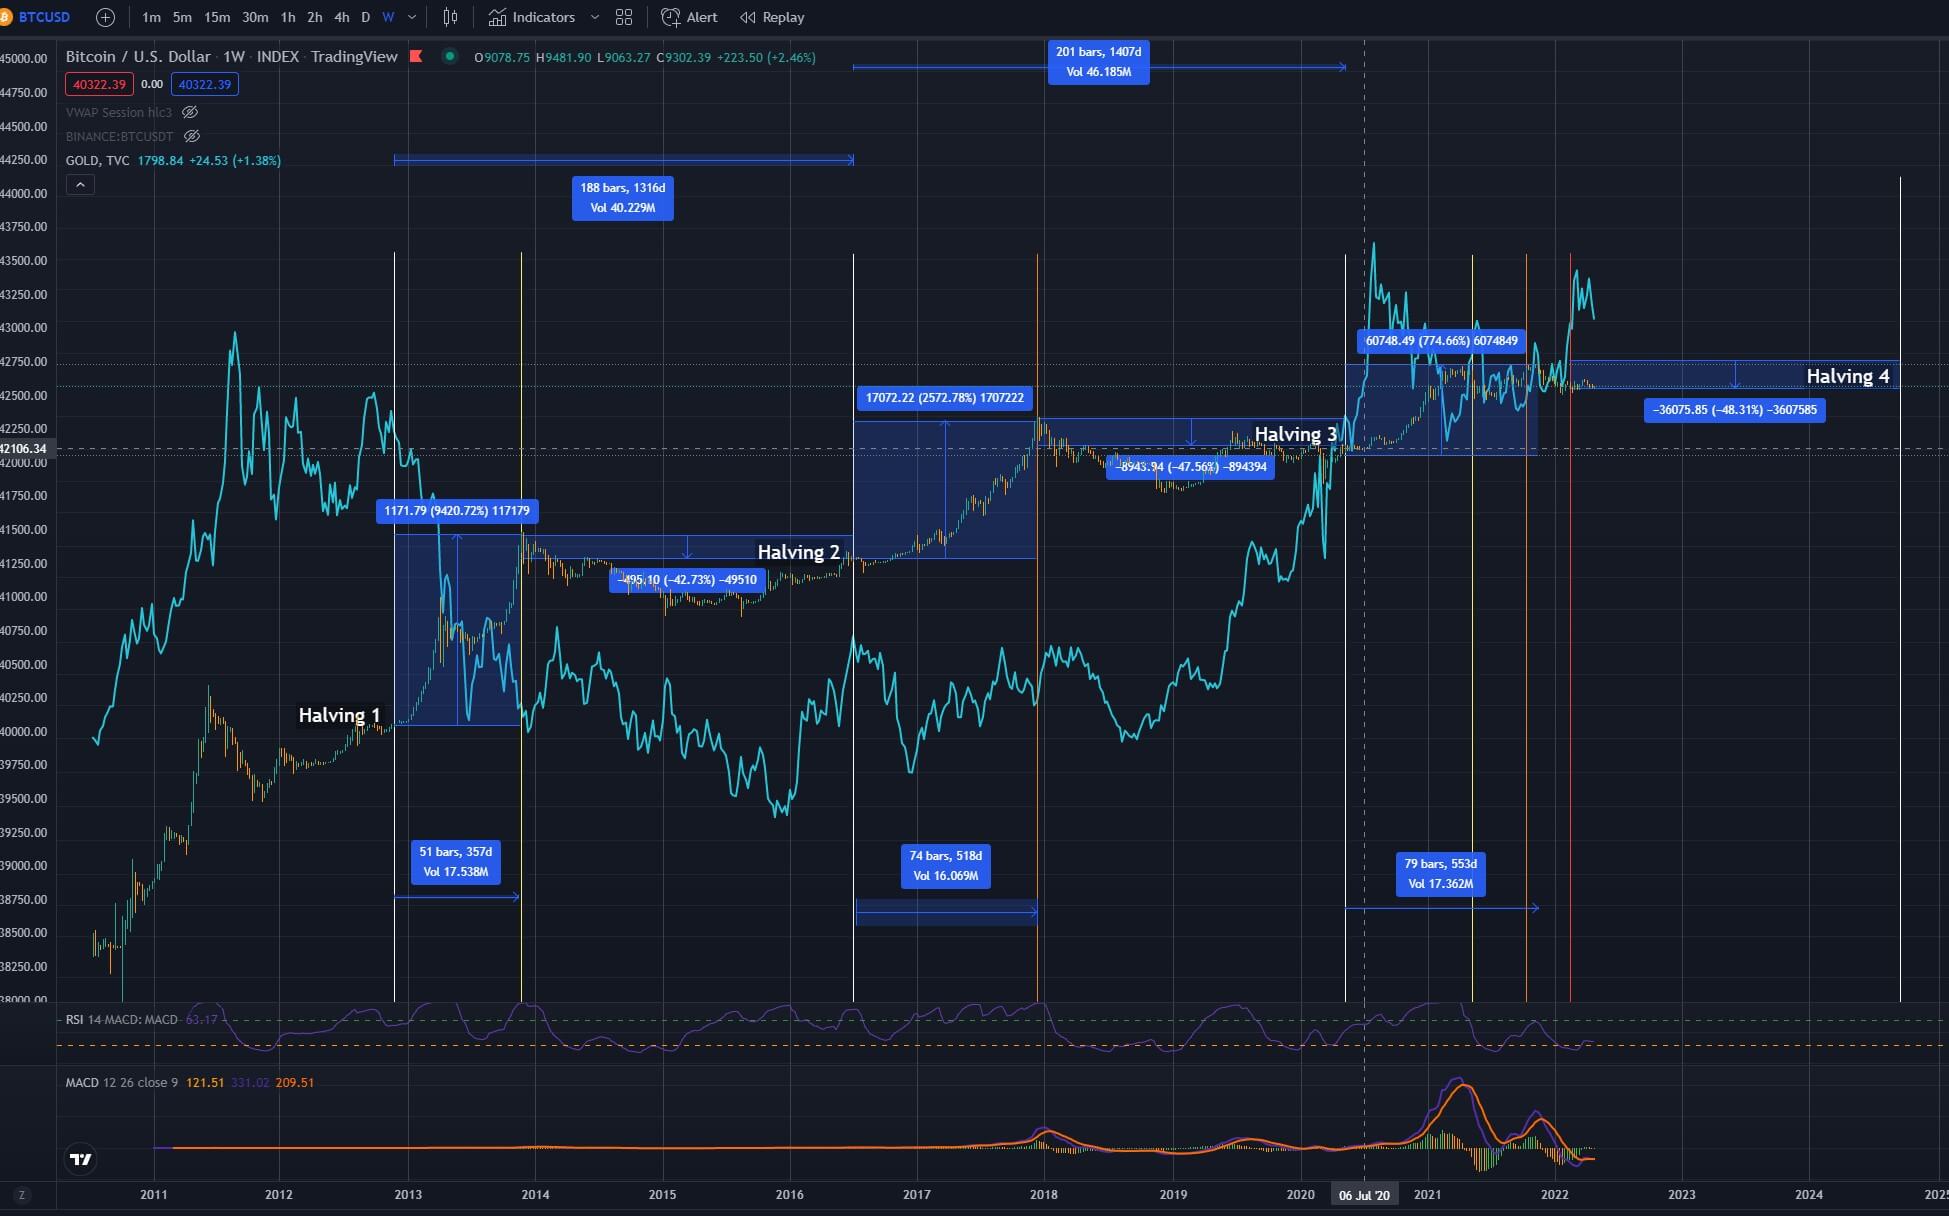Start Bar Replay mode

pyautogui.click(x=772, y=17)
